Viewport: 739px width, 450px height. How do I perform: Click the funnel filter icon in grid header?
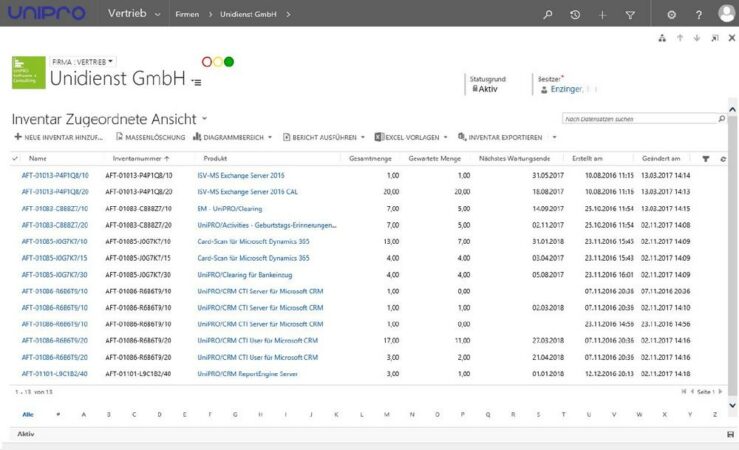pyautogui.click(x=705, y=159)
